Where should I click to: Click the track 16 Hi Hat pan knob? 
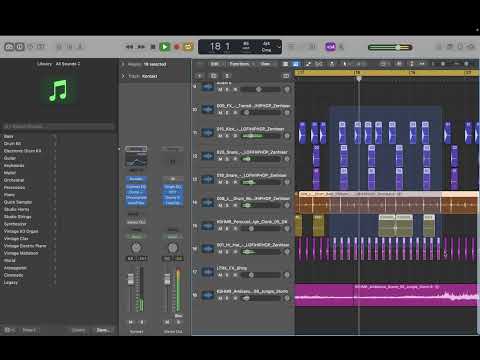tap(287, 252)
